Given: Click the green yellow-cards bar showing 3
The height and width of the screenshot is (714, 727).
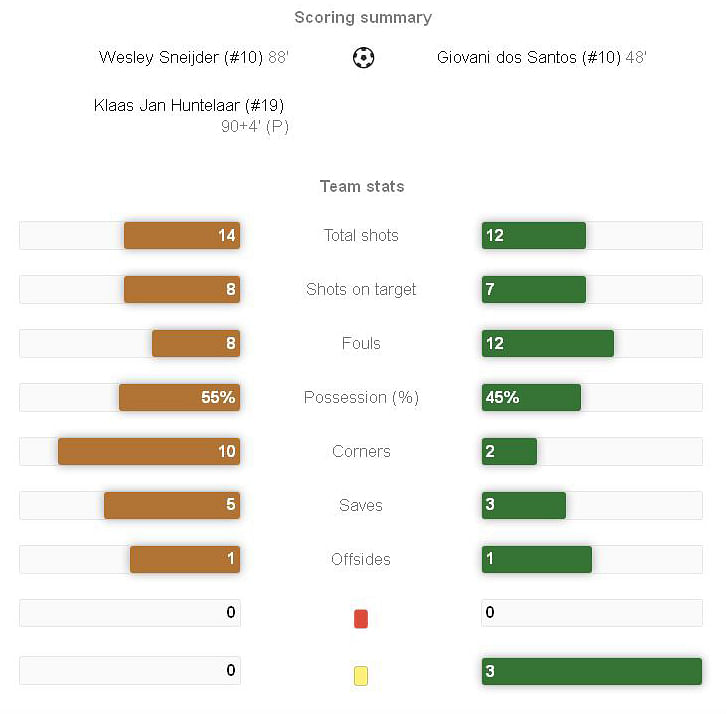Looking at the screenshot, I should 591,672.
